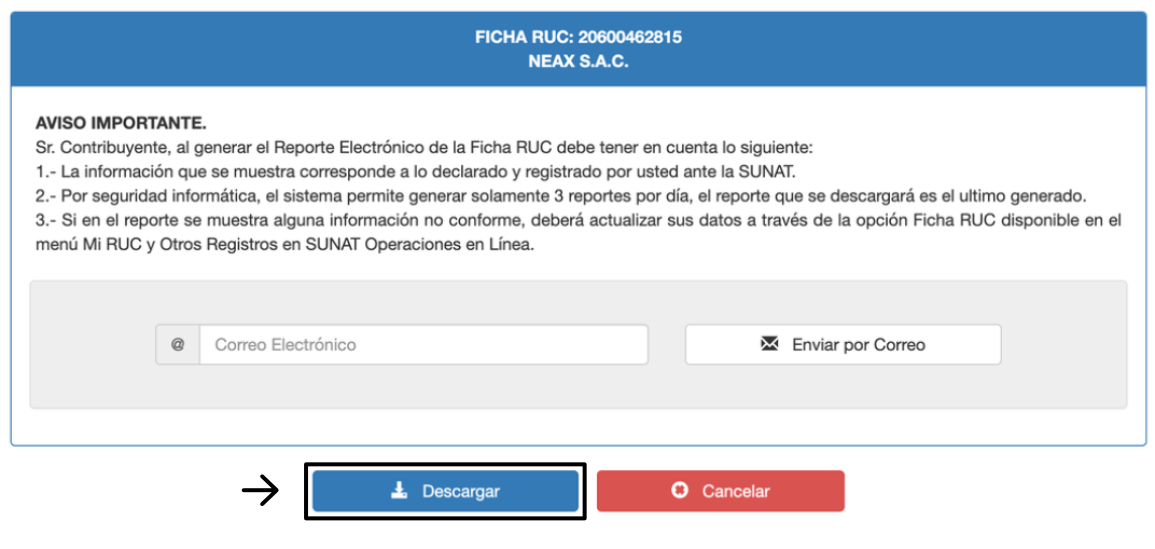Click the download icon on Descargar
This screenshot has width=1155, height=549.
pos(399,491)
